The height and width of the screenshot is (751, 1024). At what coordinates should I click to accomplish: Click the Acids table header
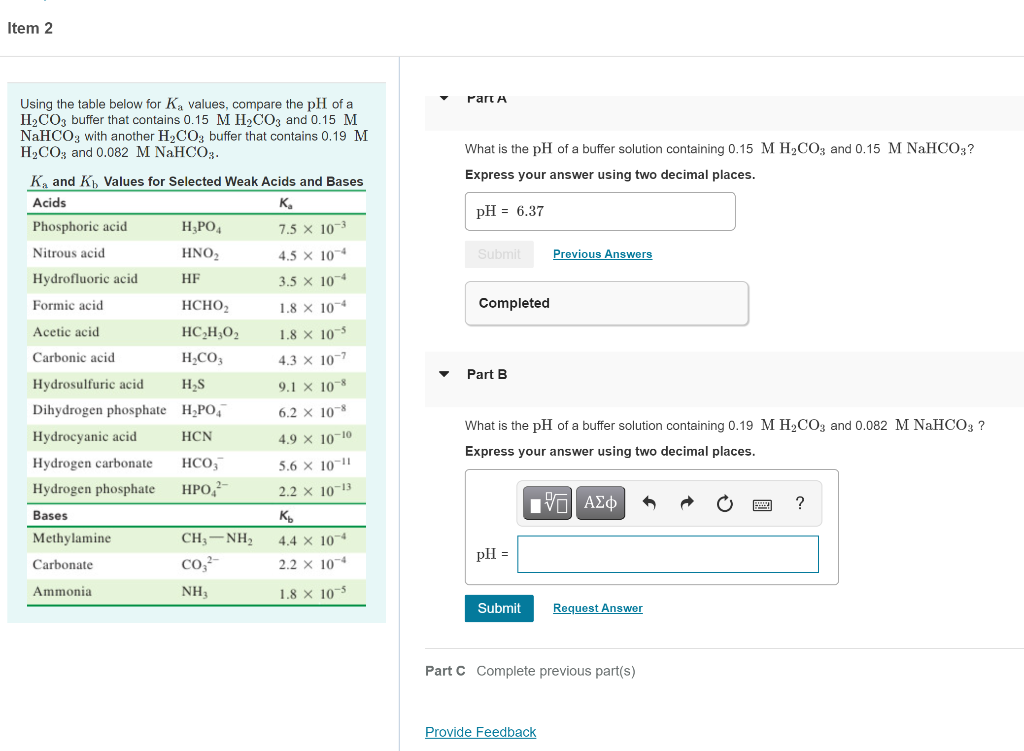point(50,202)
